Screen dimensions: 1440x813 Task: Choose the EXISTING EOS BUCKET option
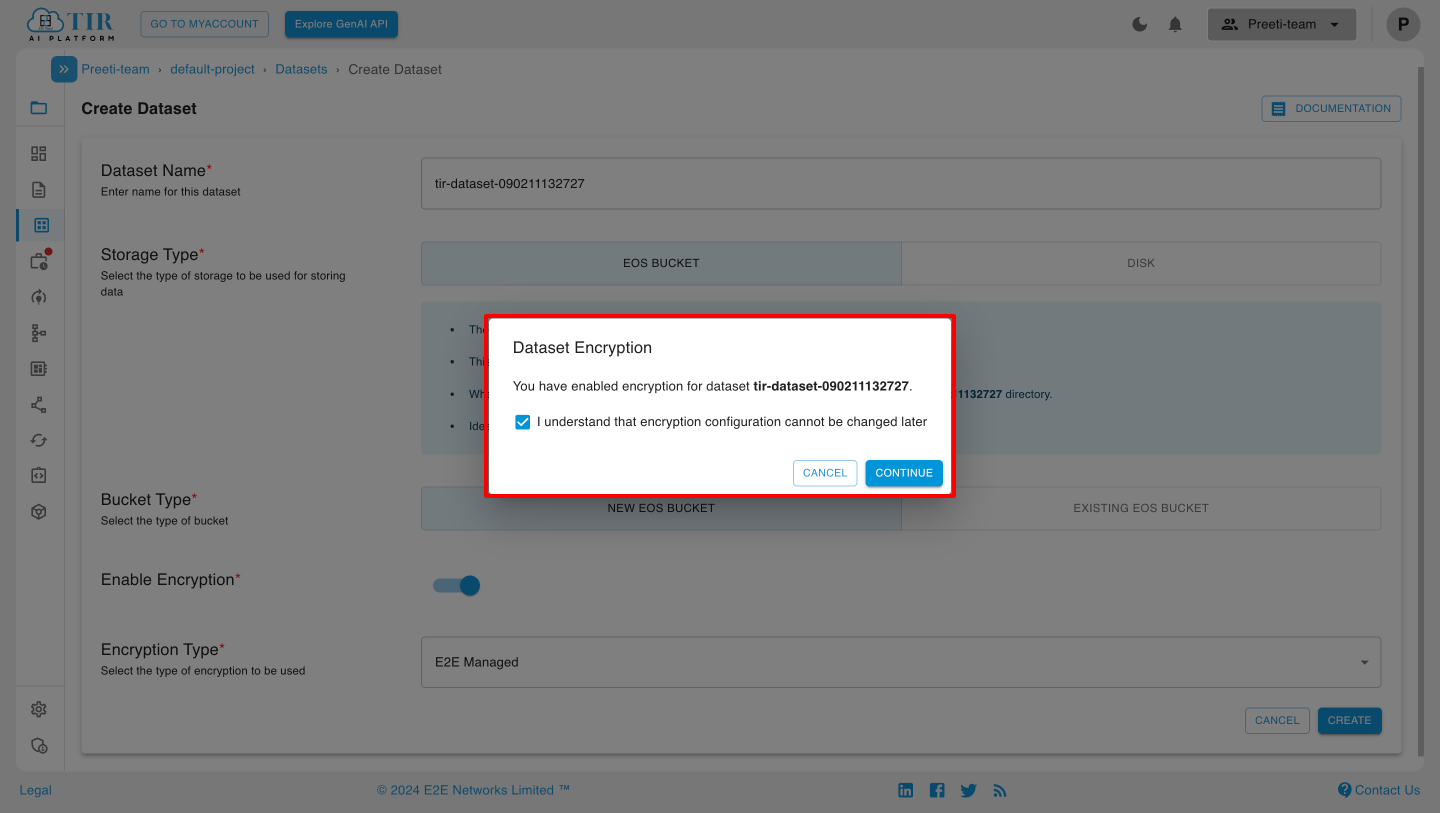click(1141, 508)
